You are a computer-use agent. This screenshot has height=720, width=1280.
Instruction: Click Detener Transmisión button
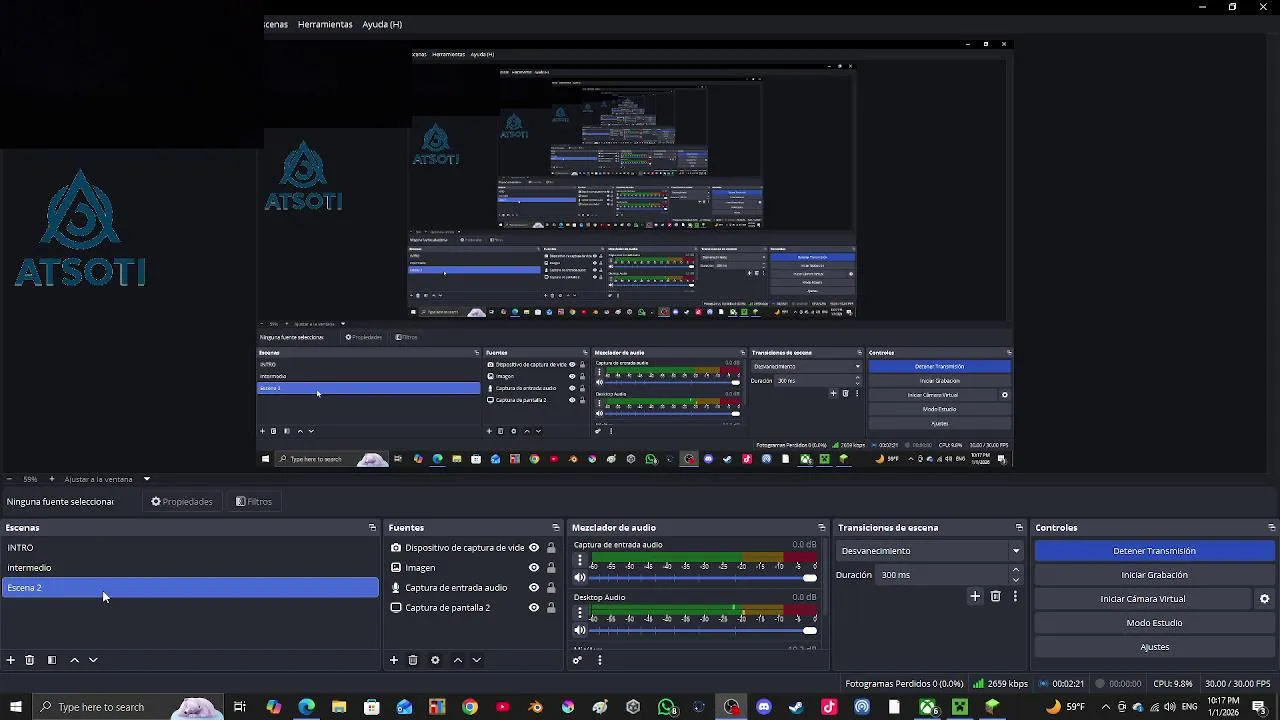click(x=1154, y=551)
